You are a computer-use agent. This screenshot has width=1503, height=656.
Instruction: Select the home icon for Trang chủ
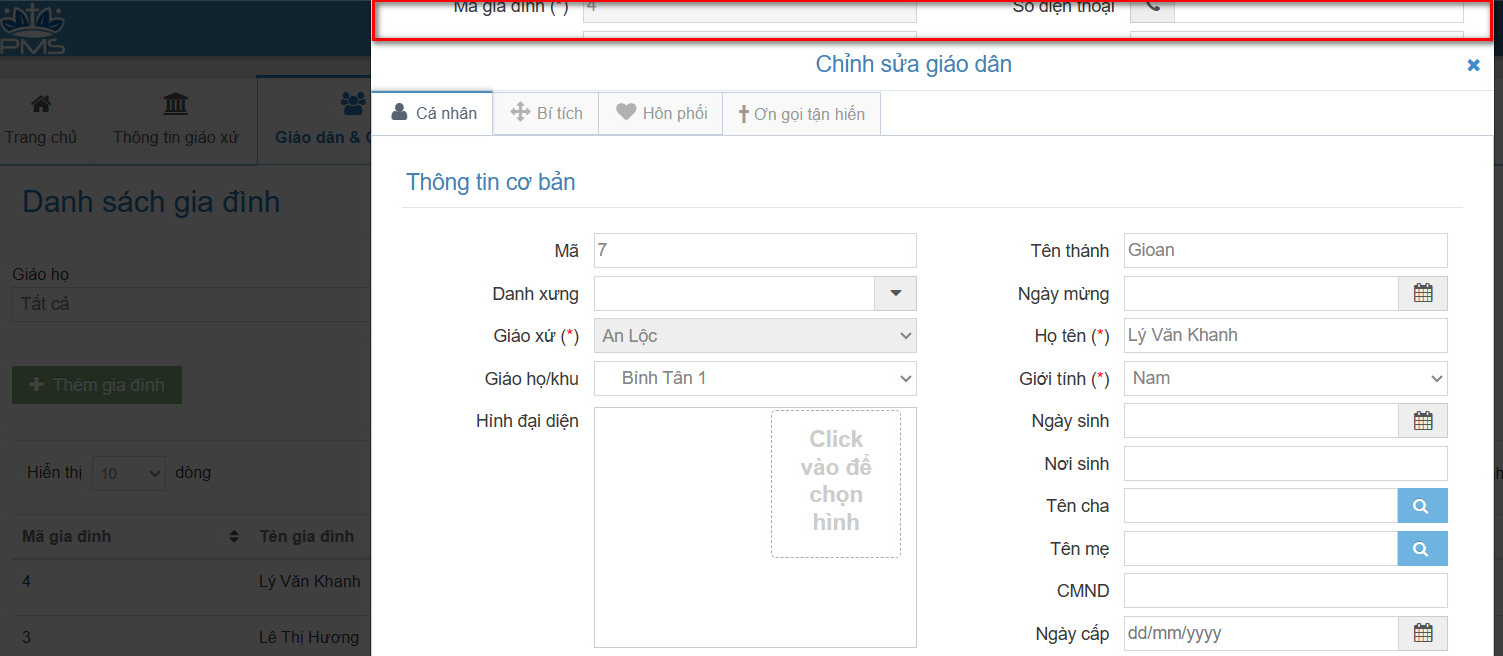tap(40, 104)
